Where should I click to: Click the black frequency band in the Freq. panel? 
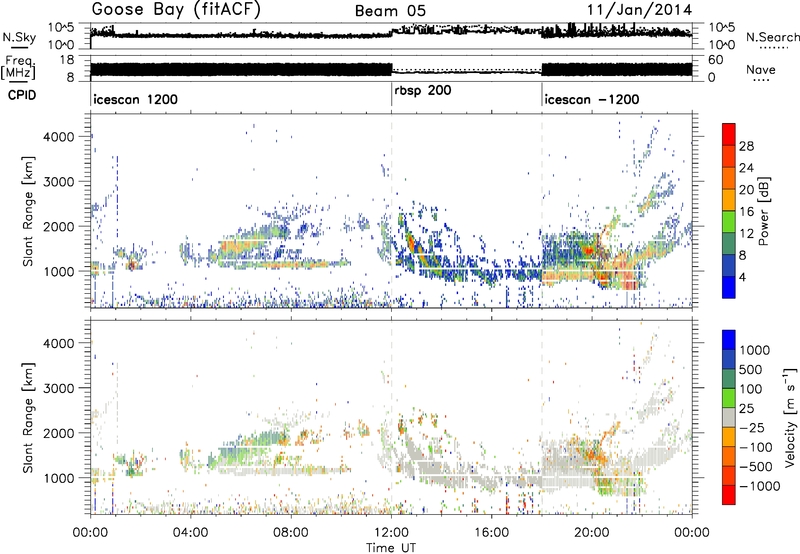(x=240, y=69)
